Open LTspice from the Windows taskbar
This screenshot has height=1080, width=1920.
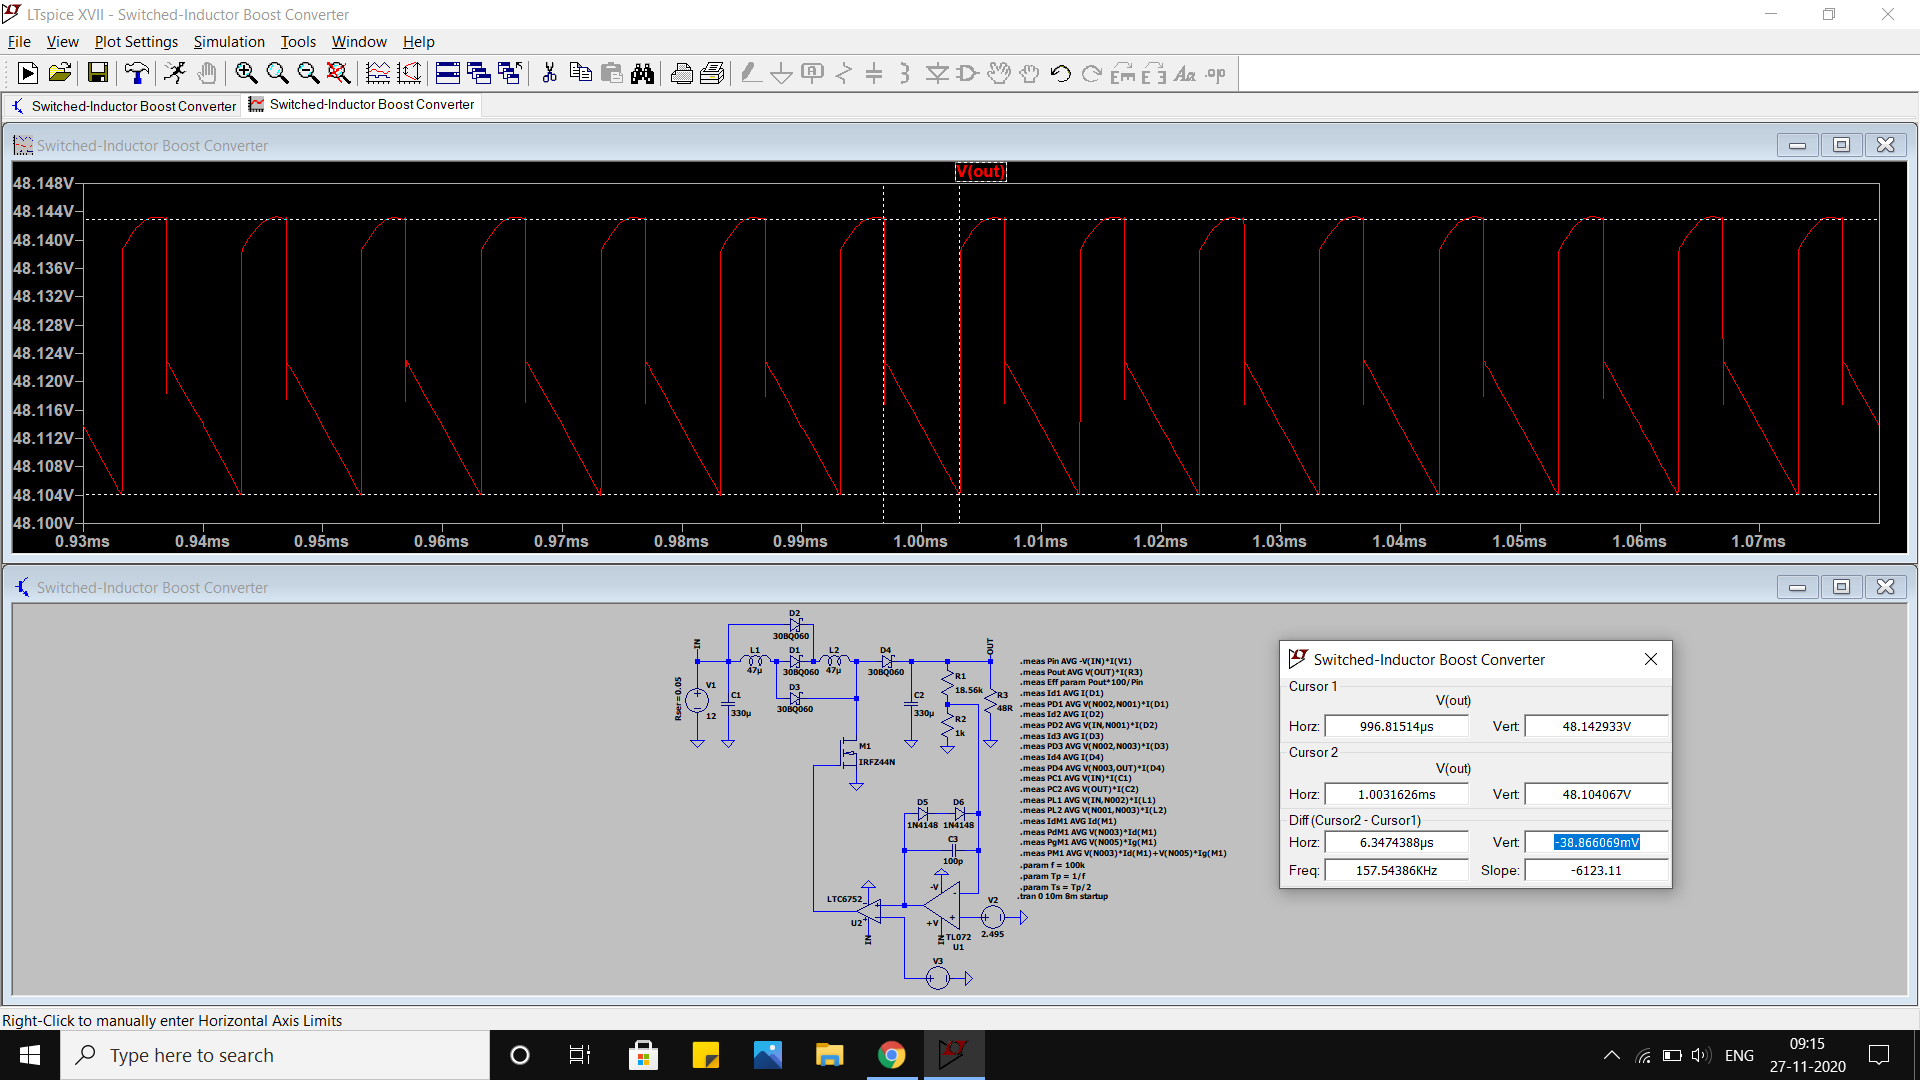(x=953, y=1054)
